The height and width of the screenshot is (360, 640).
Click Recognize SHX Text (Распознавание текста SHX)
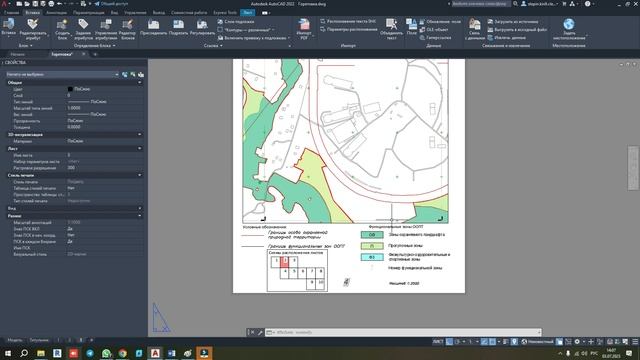[348, 21]
